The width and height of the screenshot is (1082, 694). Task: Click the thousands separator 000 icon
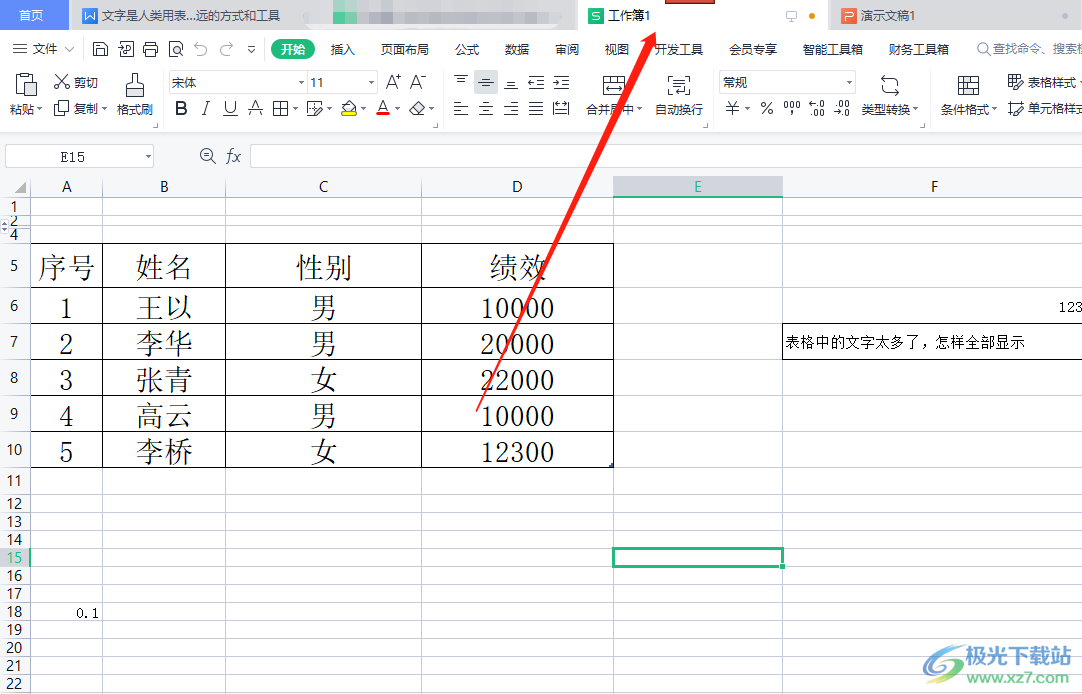click(791, 108)
